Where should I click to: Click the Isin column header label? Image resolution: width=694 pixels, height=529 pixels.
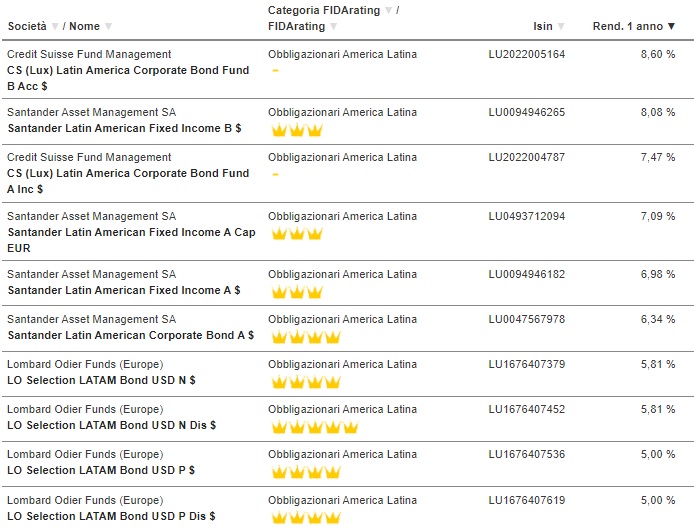coord(543,27)
